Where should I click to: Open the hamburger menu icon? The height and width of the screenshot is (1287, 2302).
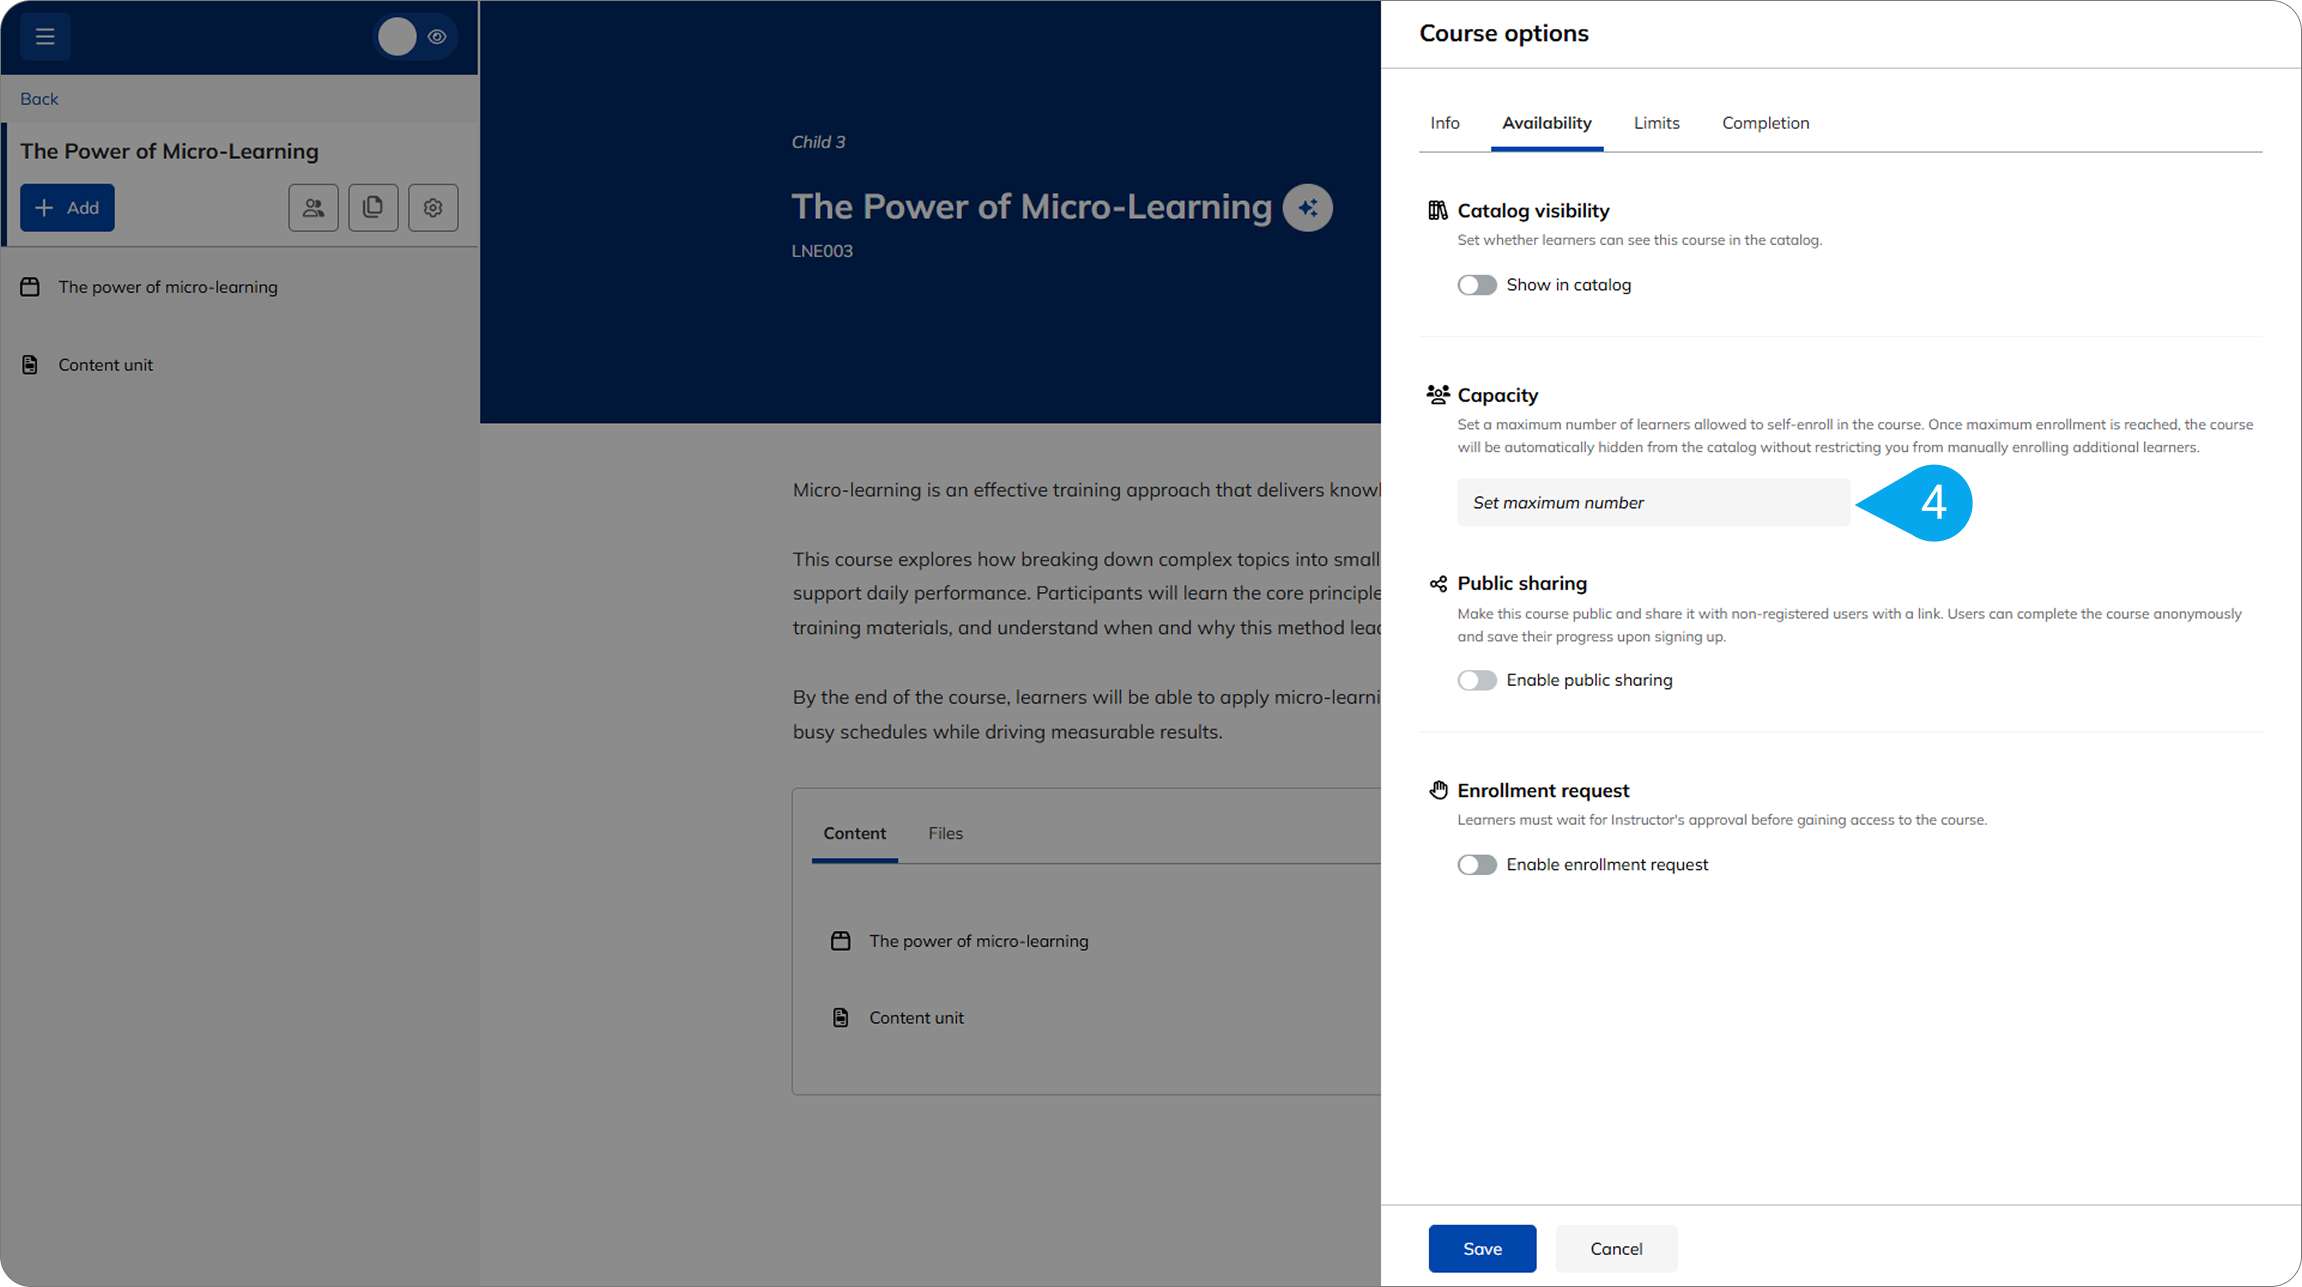(45, 37)
